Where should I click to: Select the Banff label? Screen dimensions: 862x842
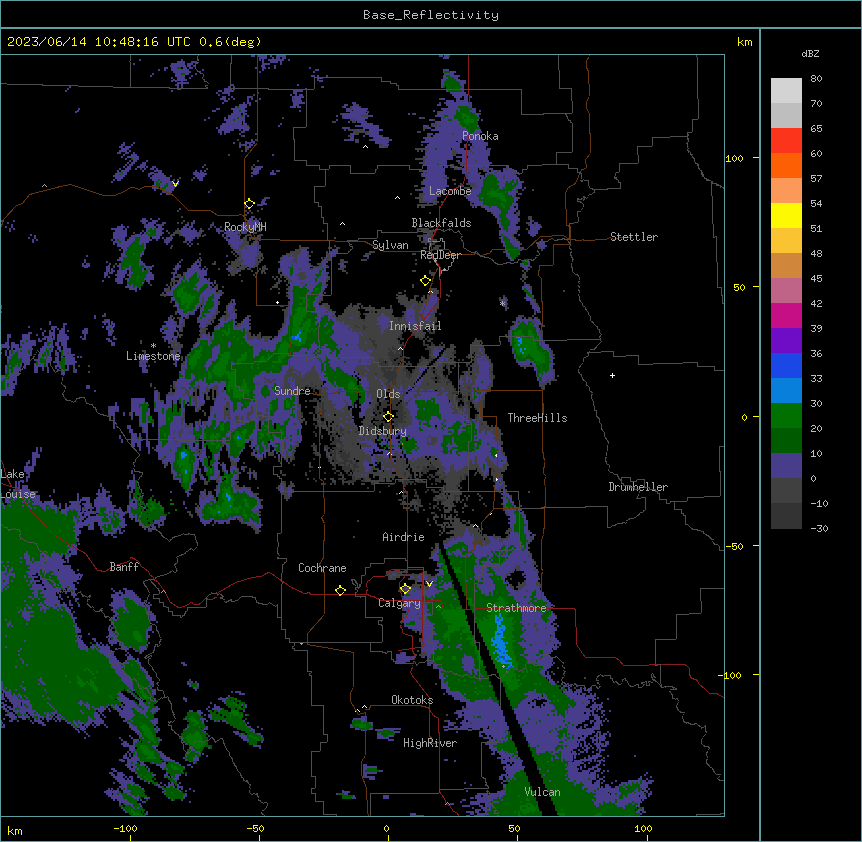pyautogui.click(x=124, y=567)
